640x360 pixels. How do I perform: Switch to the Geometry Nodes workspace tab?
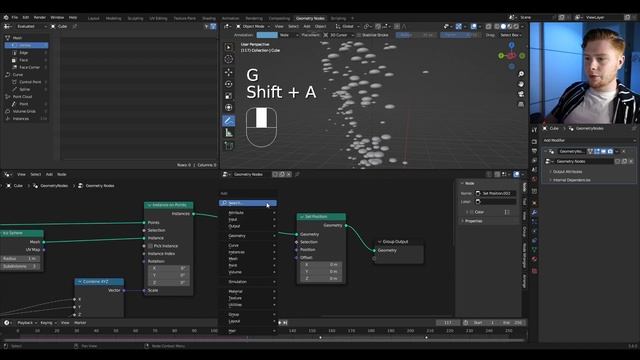tap(310, 18)
